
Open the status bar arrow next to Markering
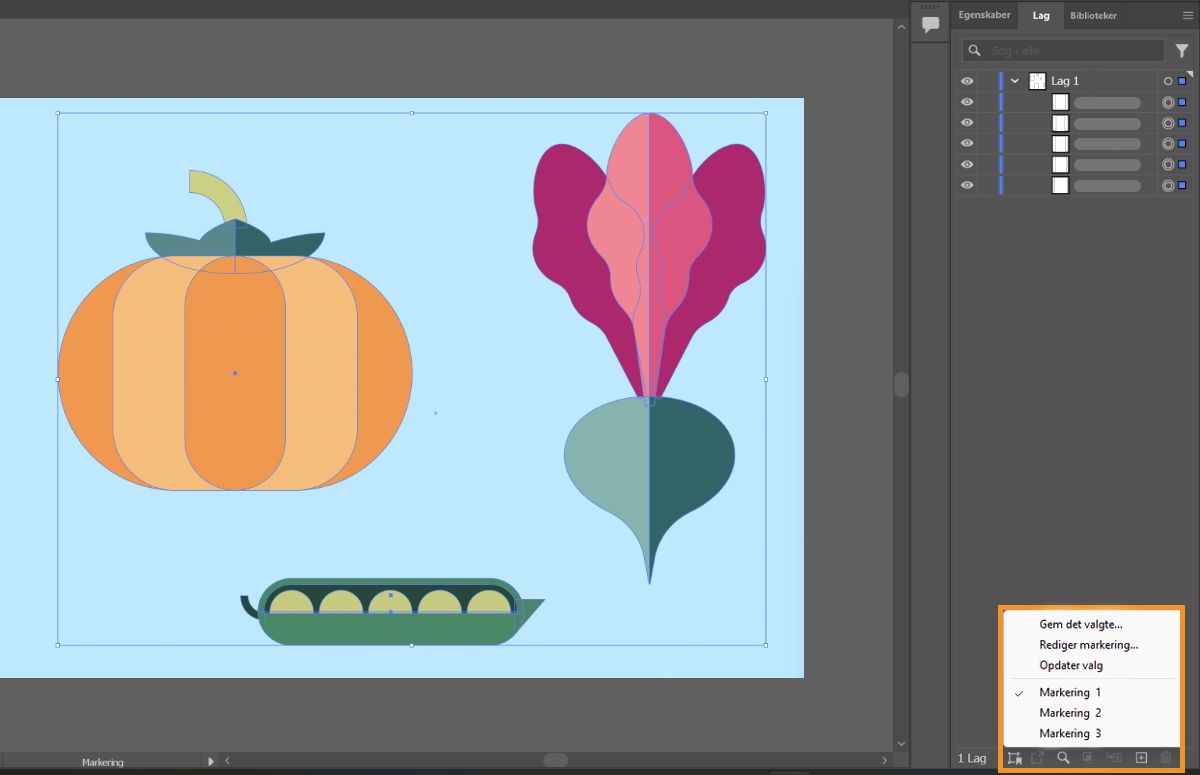210,761
